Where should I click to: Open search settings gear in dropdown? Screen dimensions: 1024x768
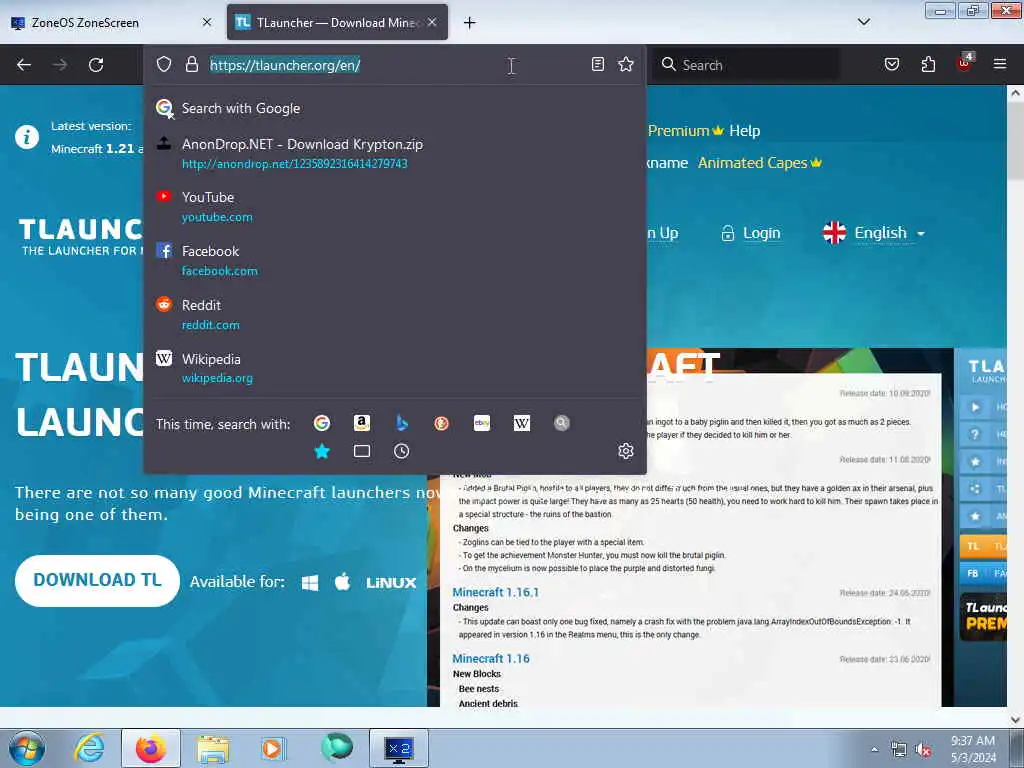[626, 451]
